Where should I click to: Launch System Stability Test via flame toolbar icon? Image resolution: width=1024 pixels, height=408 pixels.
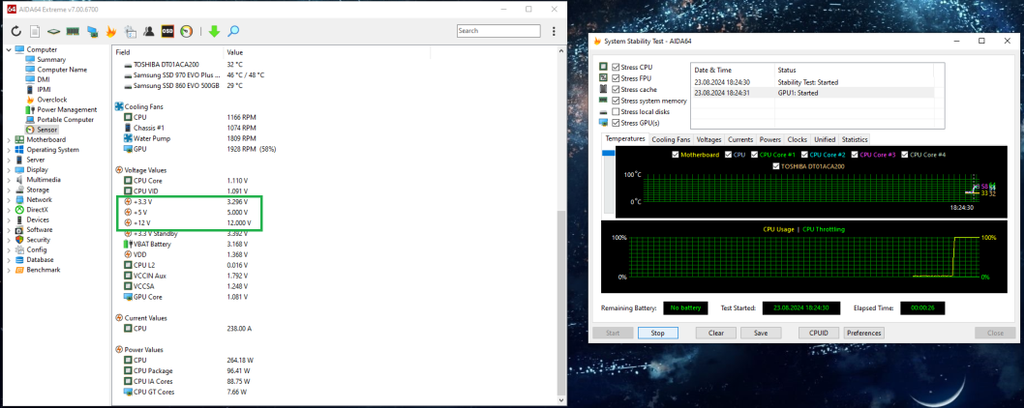tap(111, 31)
